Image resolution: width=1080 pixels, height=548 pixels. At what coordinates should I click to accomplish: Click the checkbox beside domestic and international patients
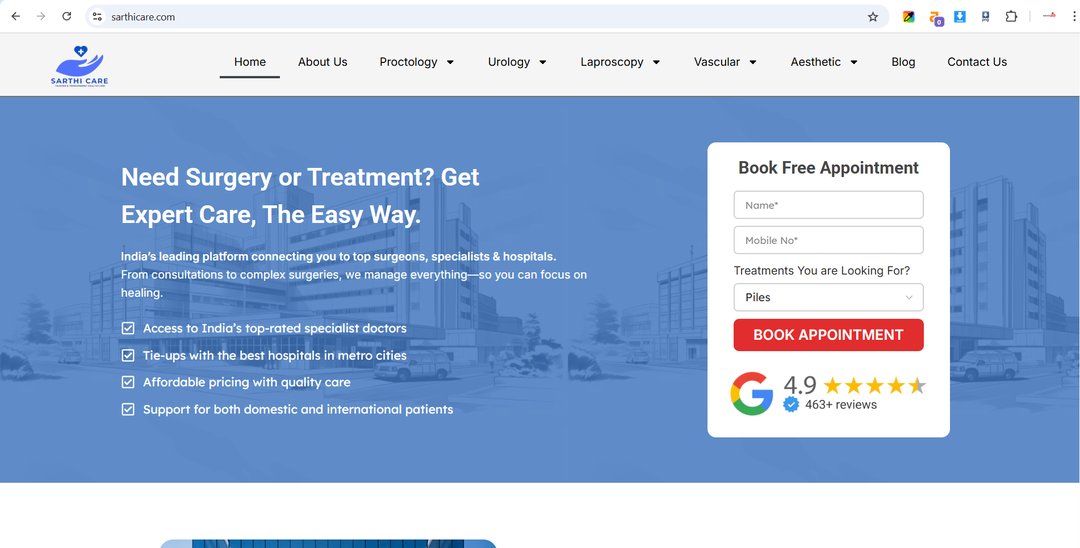127,410
